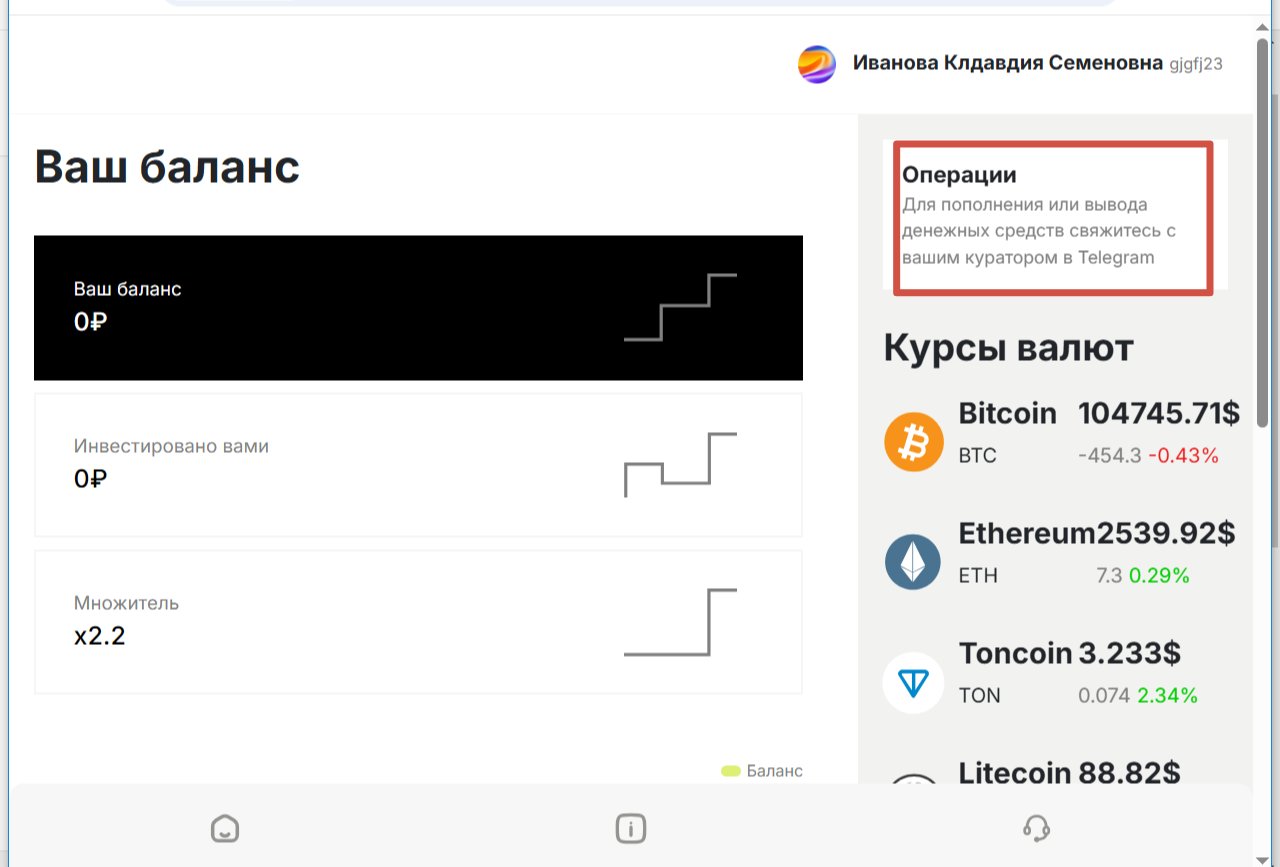This screenshot has width=1280, height=867.
Task: Click the Toncoin logo icon
Action: pyautogui.click(x=913, y=683)
